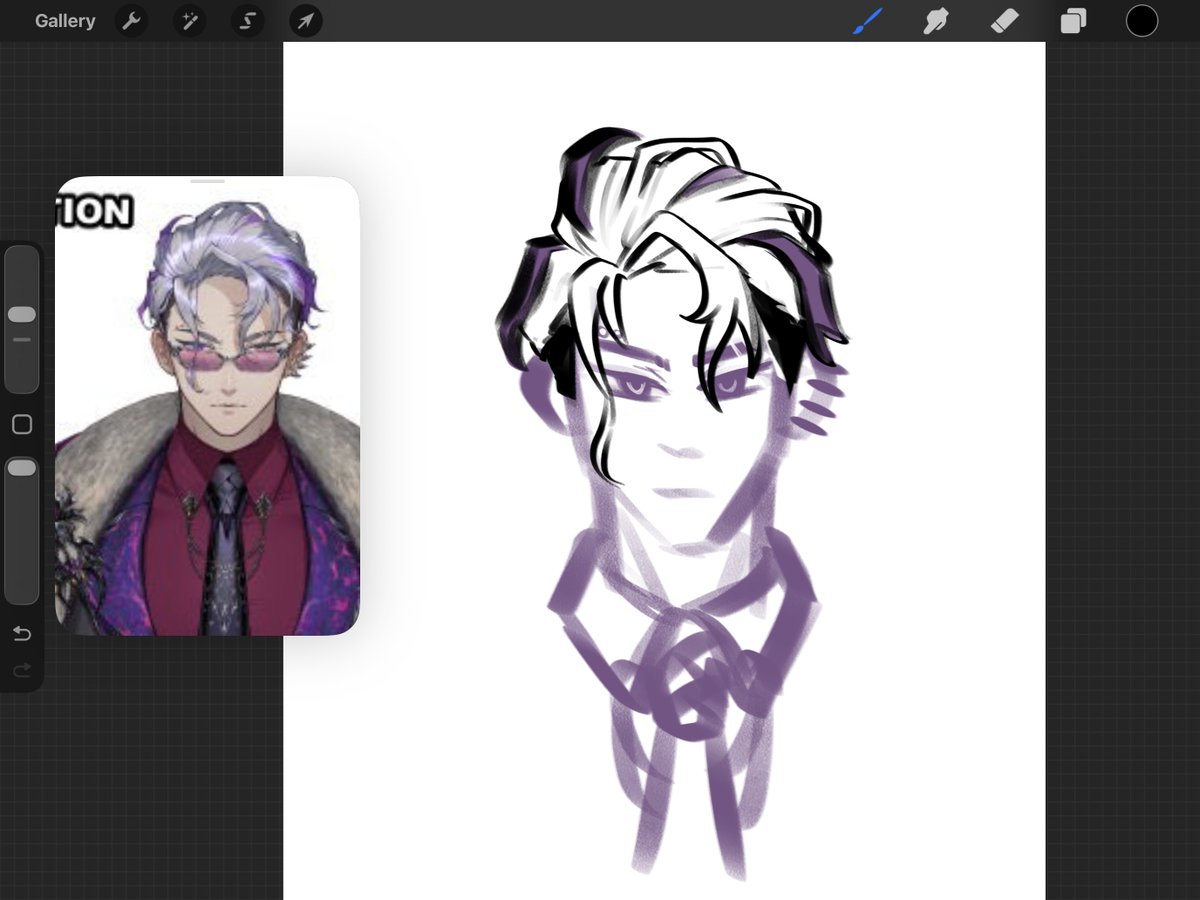Select the Smudge finger tool
This screenshot has width=1200, height=900.
coord(936,21)
